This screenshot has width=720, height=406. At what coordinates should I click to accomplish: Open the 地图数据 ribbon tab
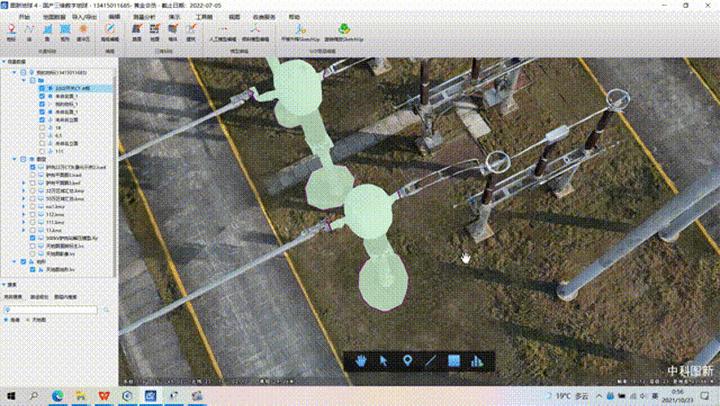click(54, 17)
